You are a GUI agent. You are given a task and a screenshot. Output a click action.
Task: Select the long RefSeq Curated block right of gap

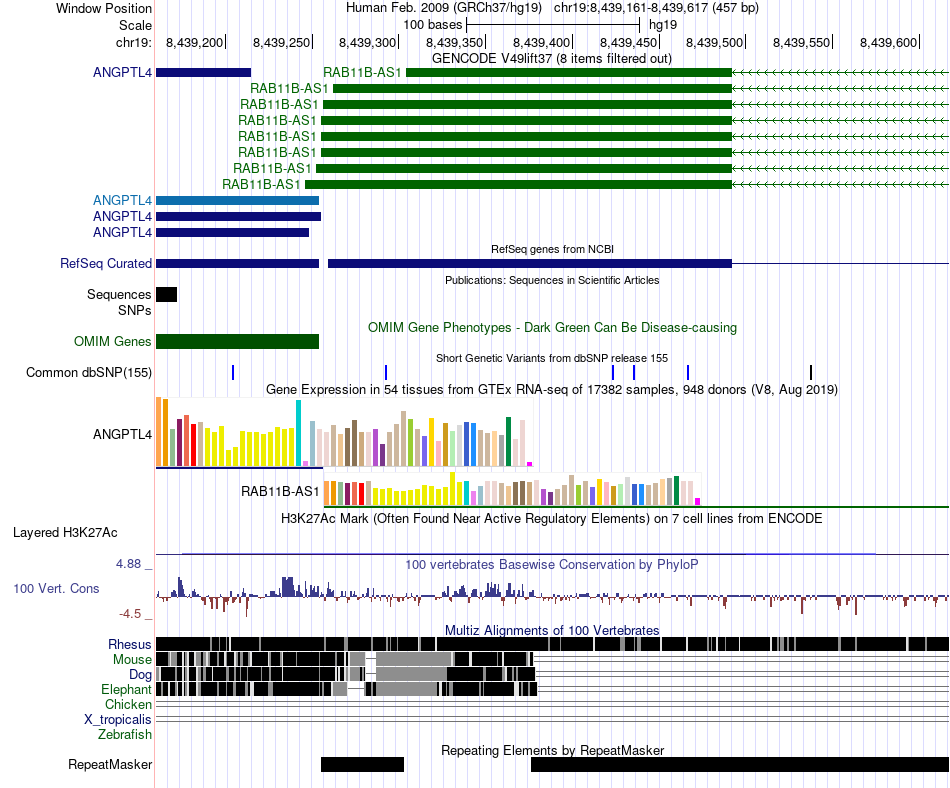pyautogui.click(x=530, y=263)
